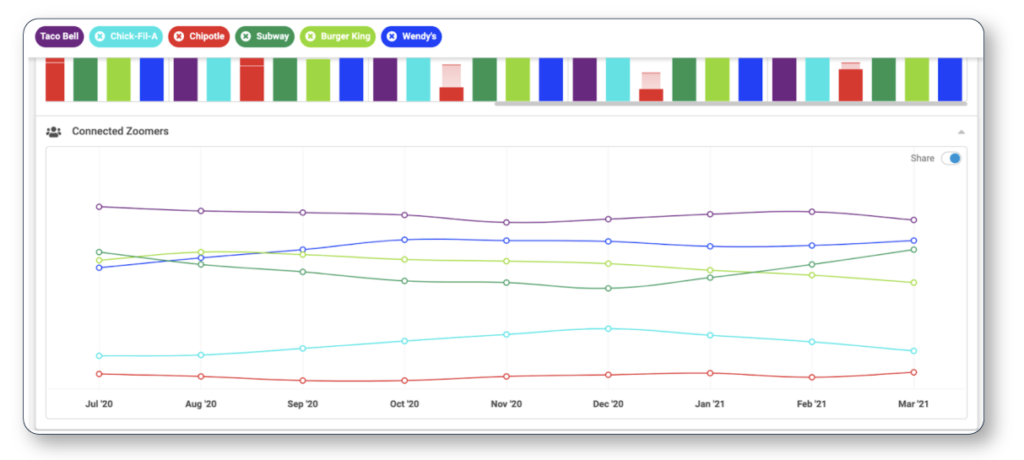Screen dimensions: 1024x460
Task: Select dark green Subway point at Oct '20
Action: tap(405, 281)
